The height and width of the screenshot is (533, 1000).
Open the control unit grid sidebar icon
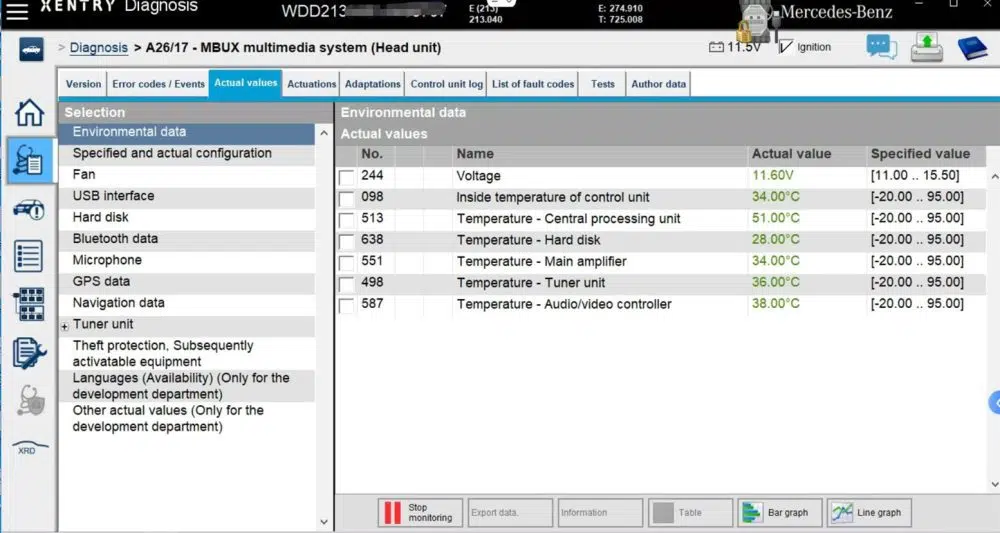point(29,303)
